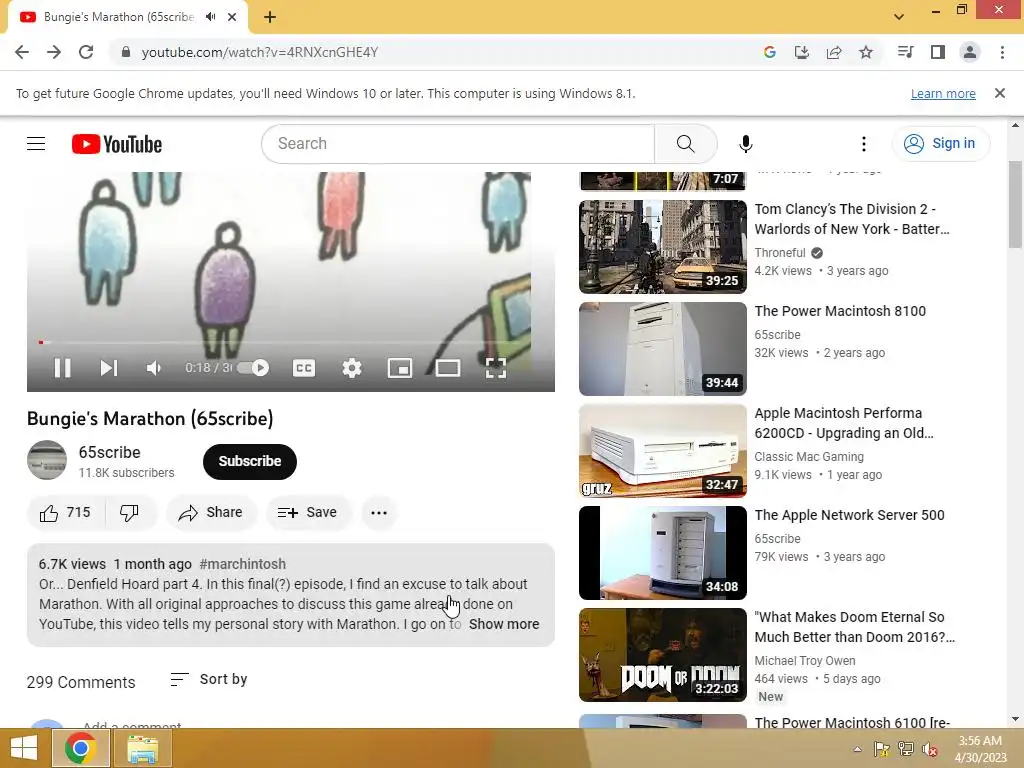Open Google icon in address bar
1024x768 pixels.
(x=770, y=52)
